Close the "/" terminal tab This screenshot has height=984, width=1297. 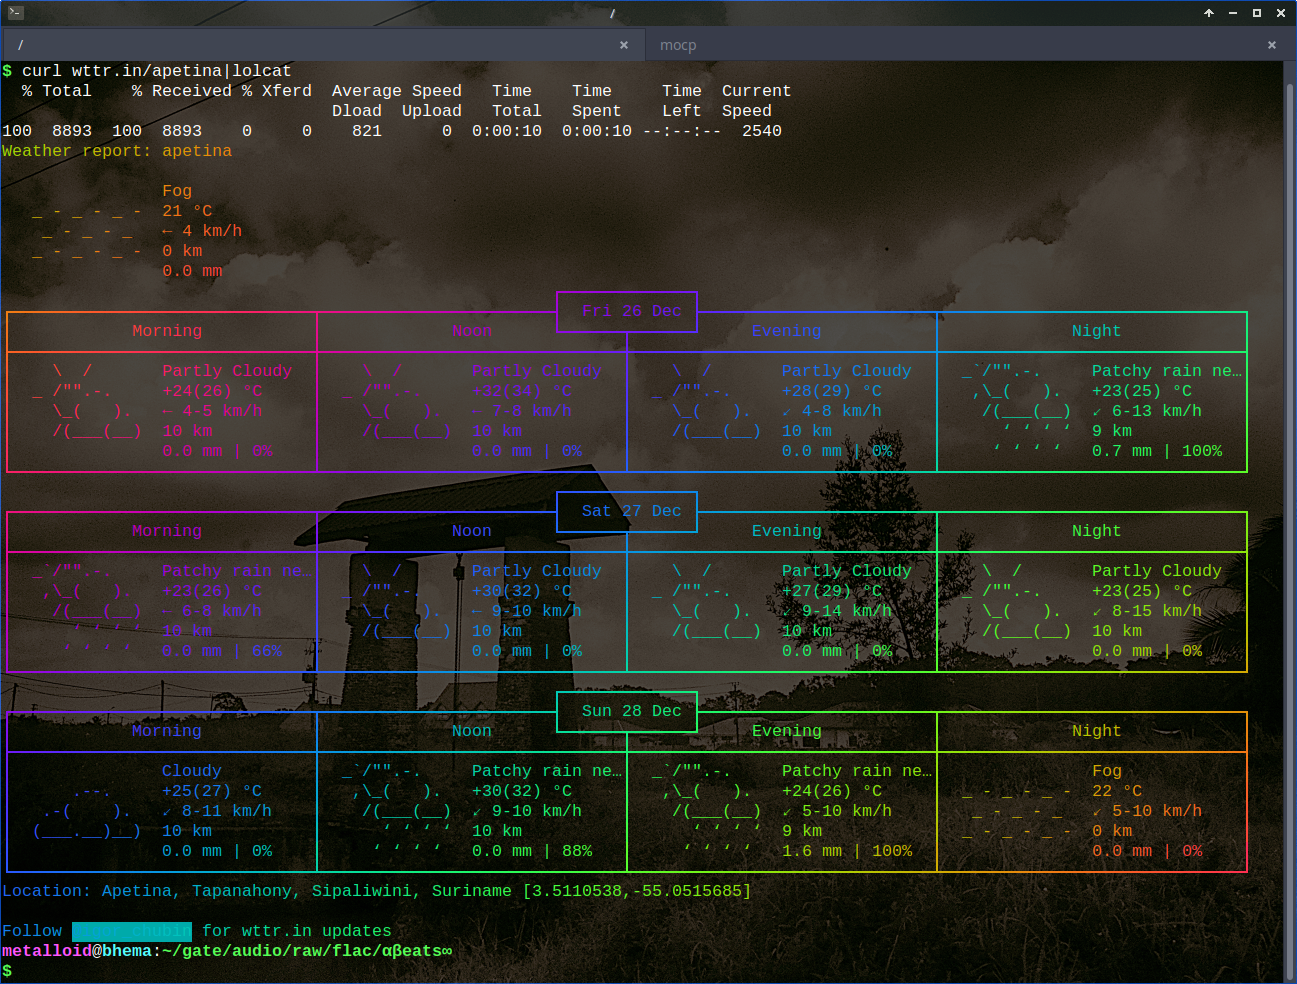tap(624, 45)
